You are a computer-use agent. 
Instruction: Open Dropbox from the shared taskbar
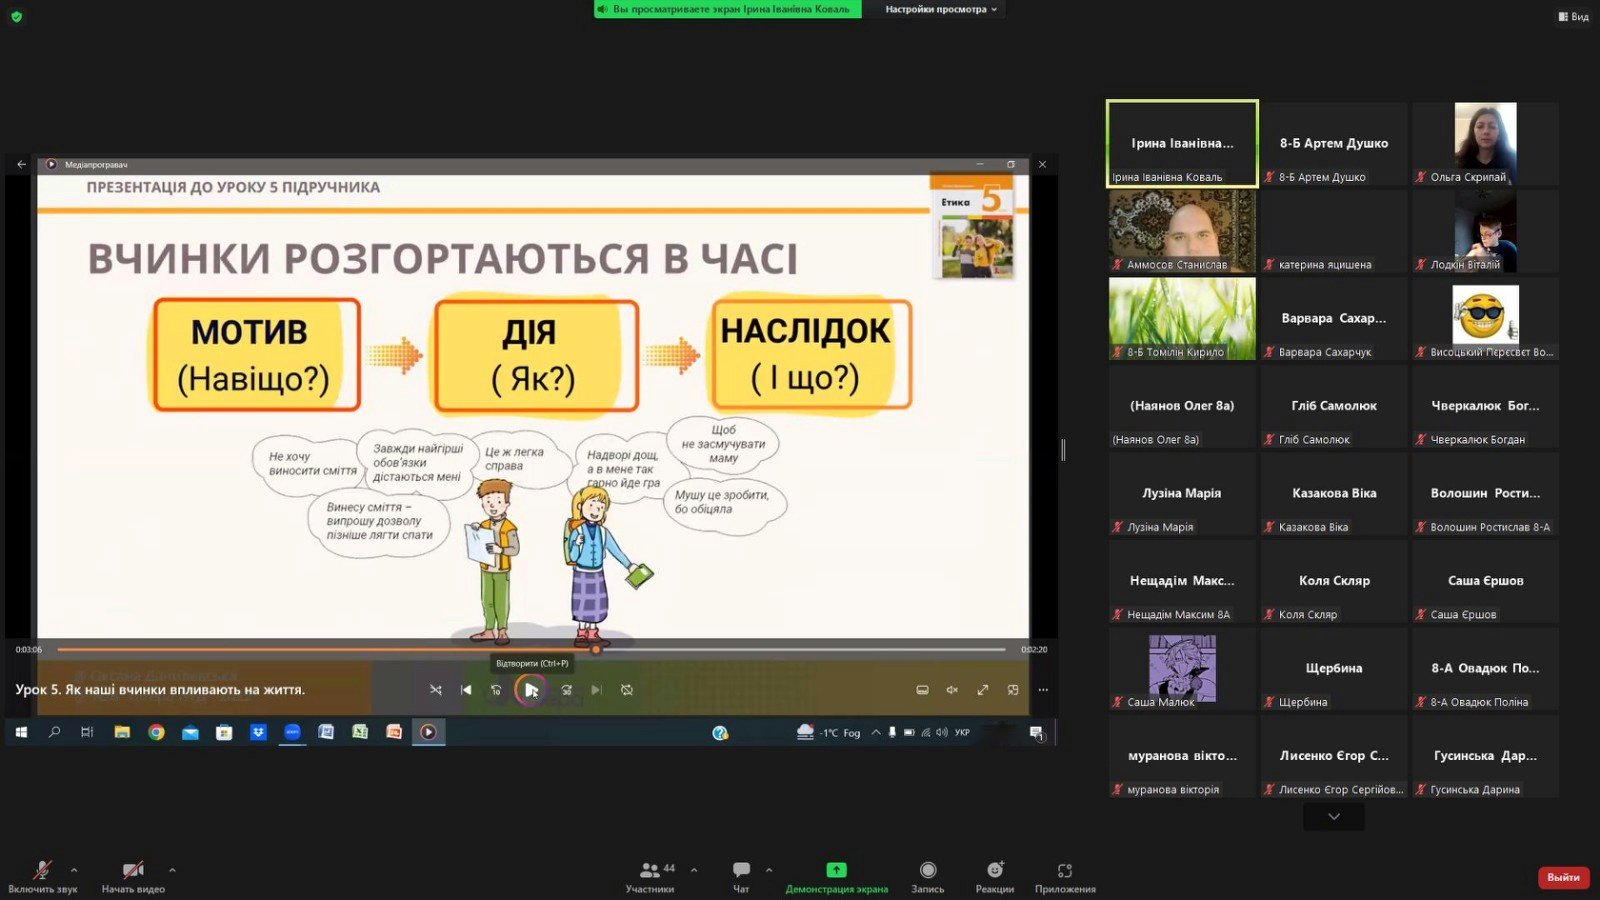tap(258, 732)
